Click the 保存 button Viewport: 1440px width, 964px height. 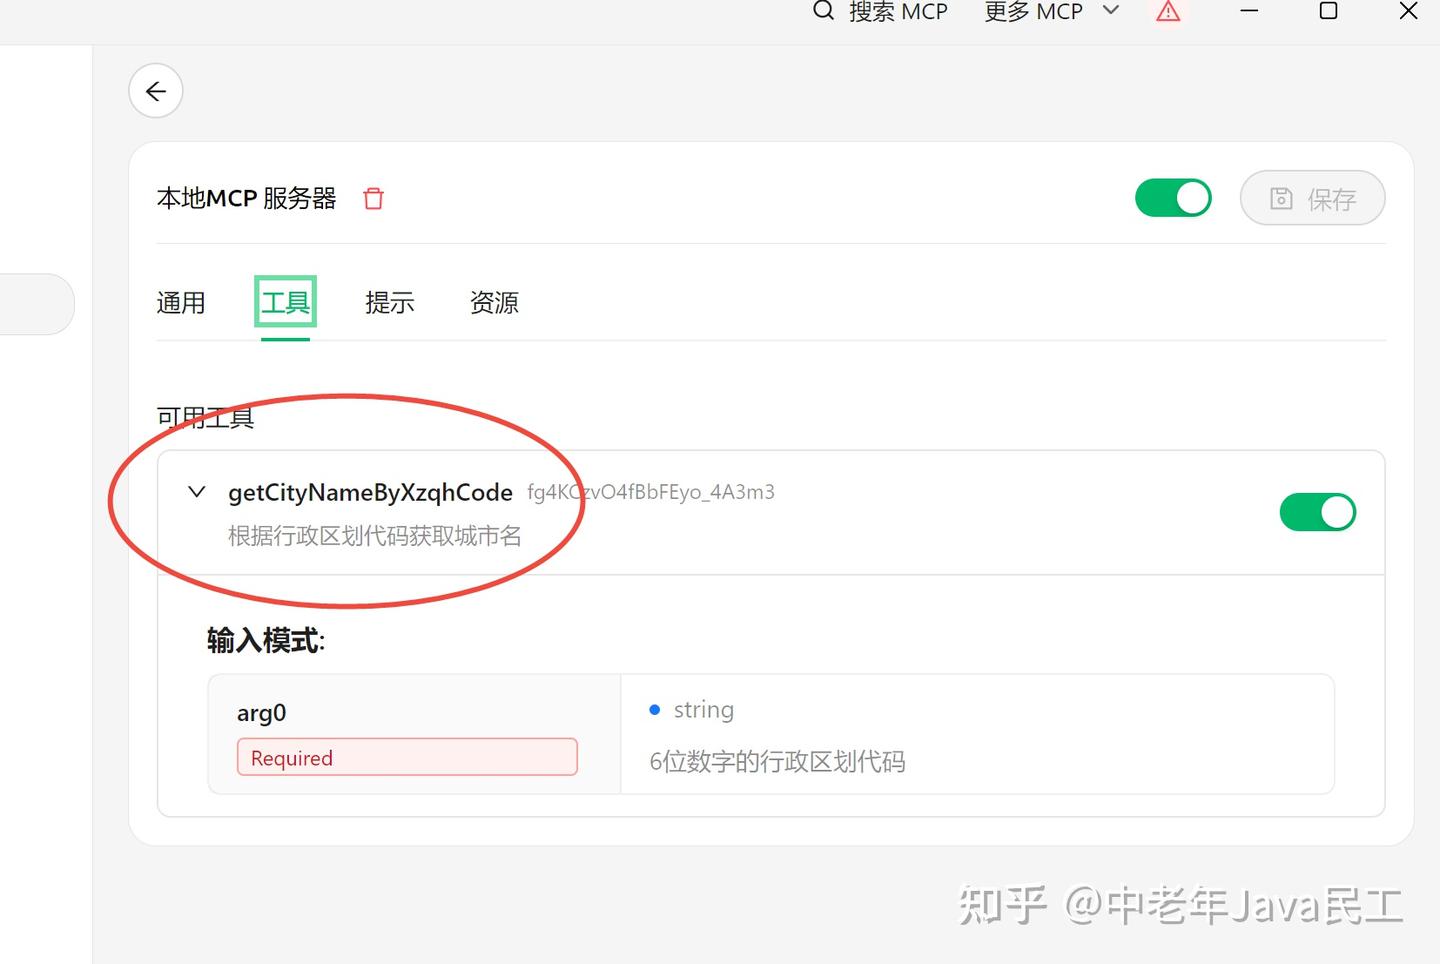pos(1312,198)
